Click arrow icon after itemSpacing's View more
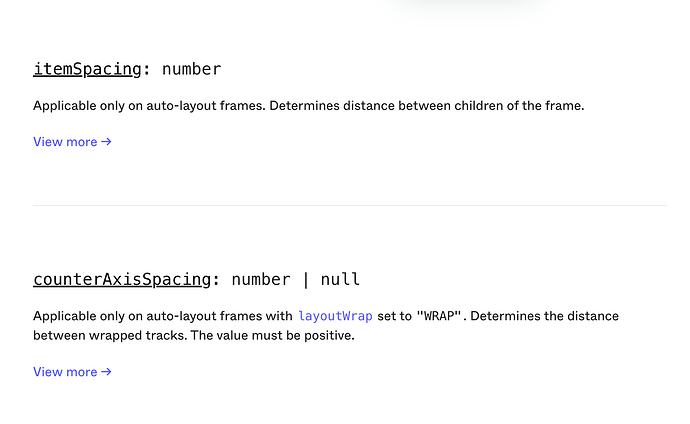The image size is (690, 424). [107, 142]
